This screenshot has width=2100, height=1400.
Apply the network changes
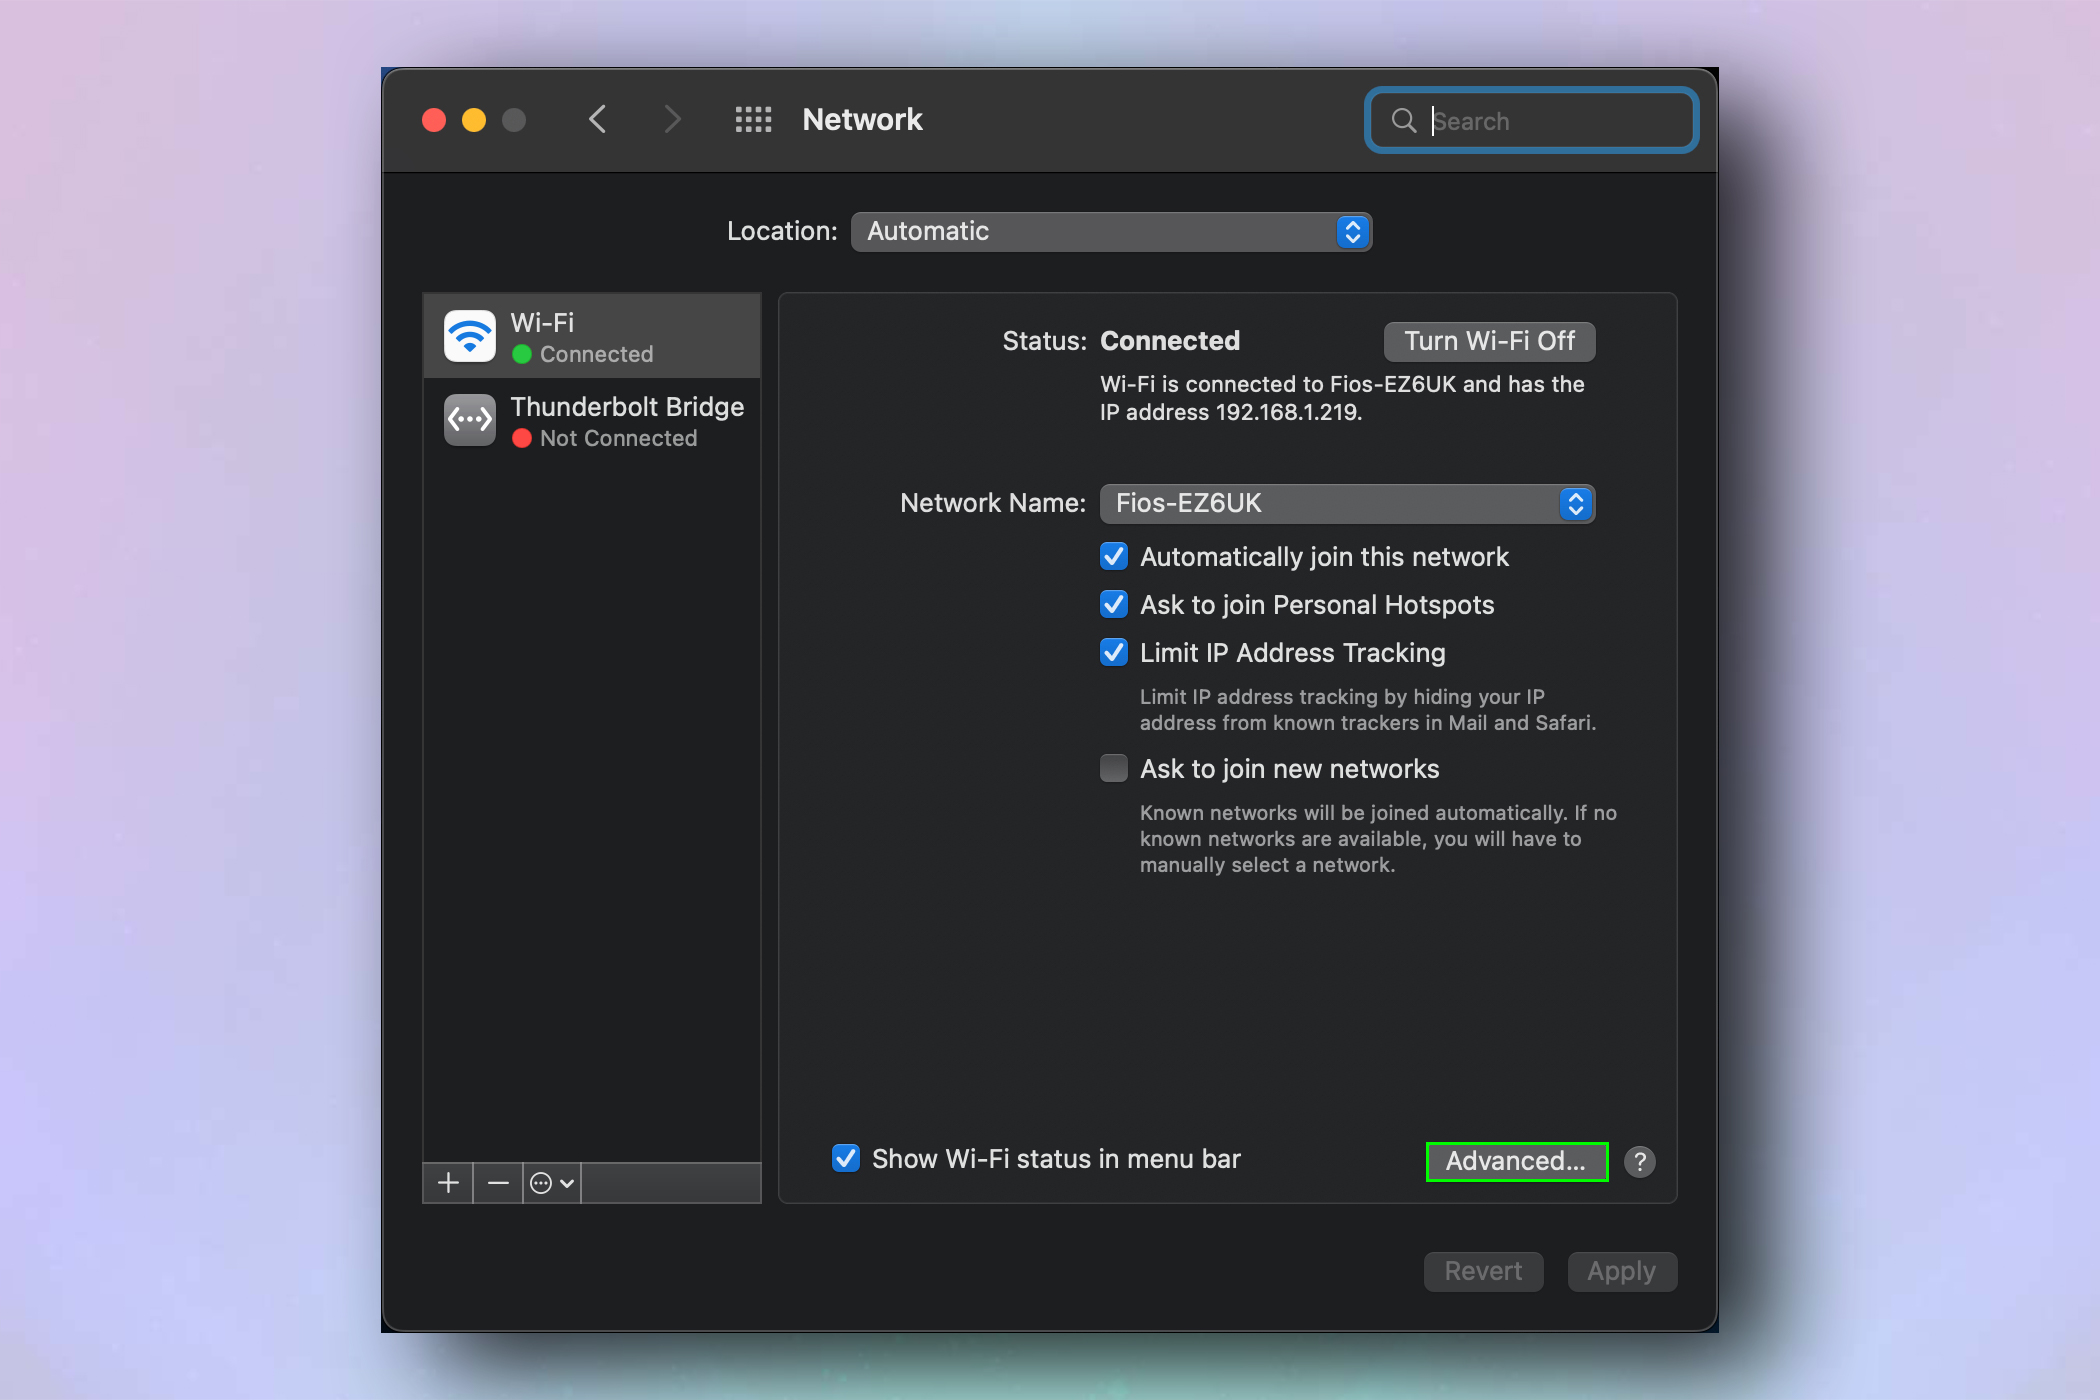(x=1621, y=1271)
